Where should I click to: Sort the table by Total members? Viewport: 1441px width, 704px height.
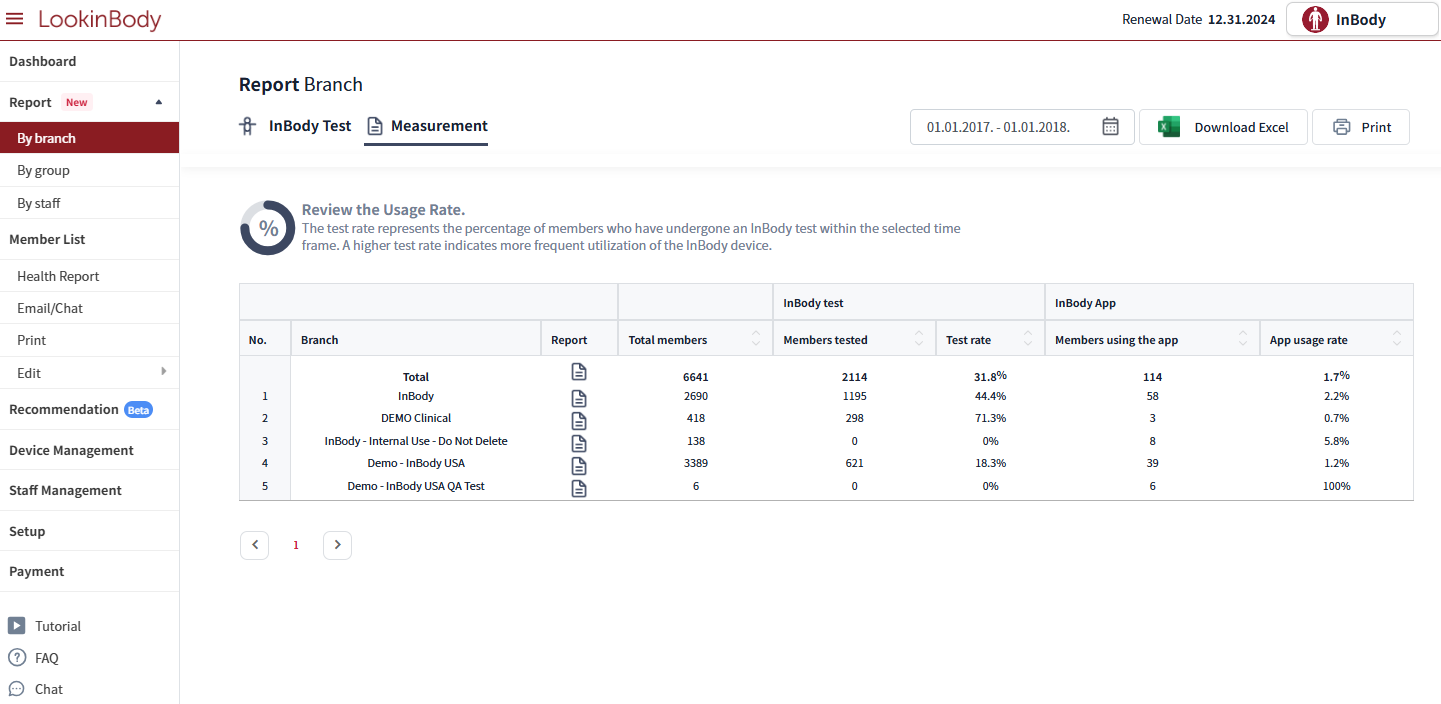click(755, 339)
